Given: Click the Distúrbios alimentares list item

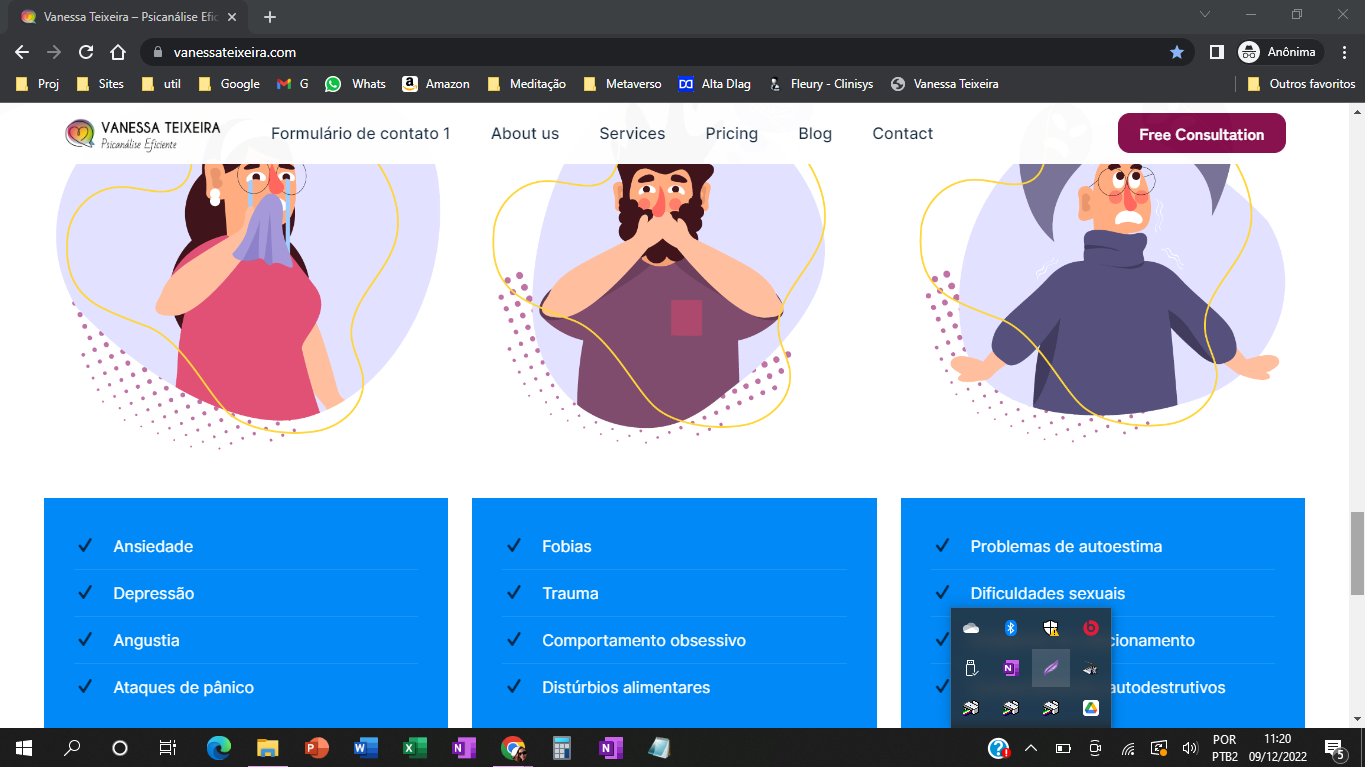Looking at the screenshot, I should pyautogui.click(x=626, y=687).
